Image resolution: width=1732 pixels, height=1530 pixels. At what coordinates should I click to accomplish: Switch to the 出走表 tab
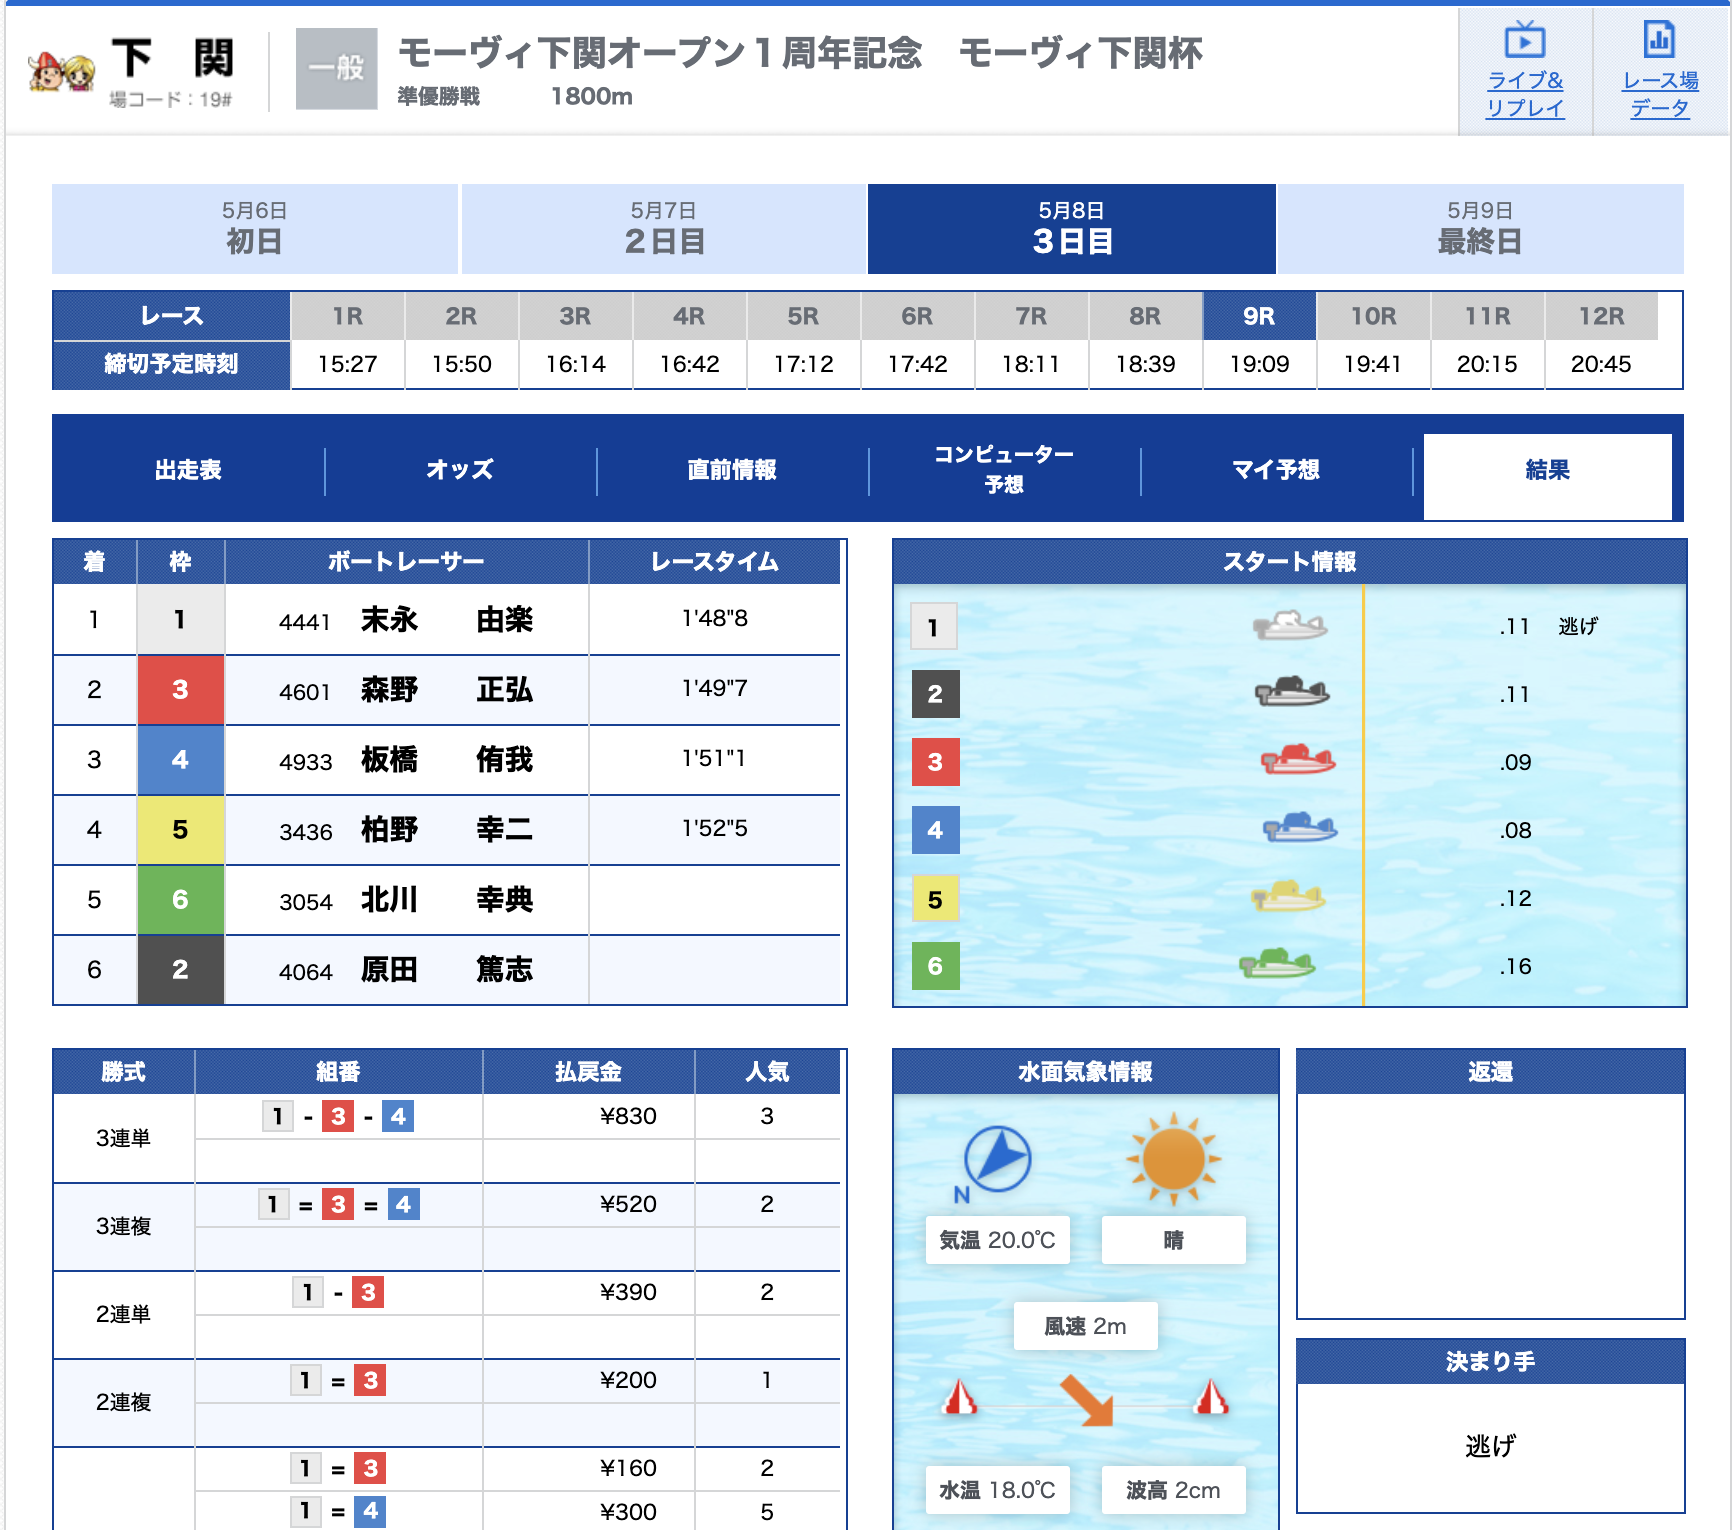(188, 470)
